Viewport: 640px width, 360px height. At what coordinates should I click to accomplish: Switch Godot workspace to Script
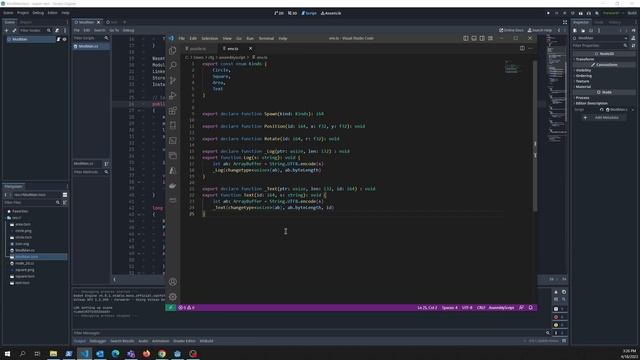coord(309,13)
